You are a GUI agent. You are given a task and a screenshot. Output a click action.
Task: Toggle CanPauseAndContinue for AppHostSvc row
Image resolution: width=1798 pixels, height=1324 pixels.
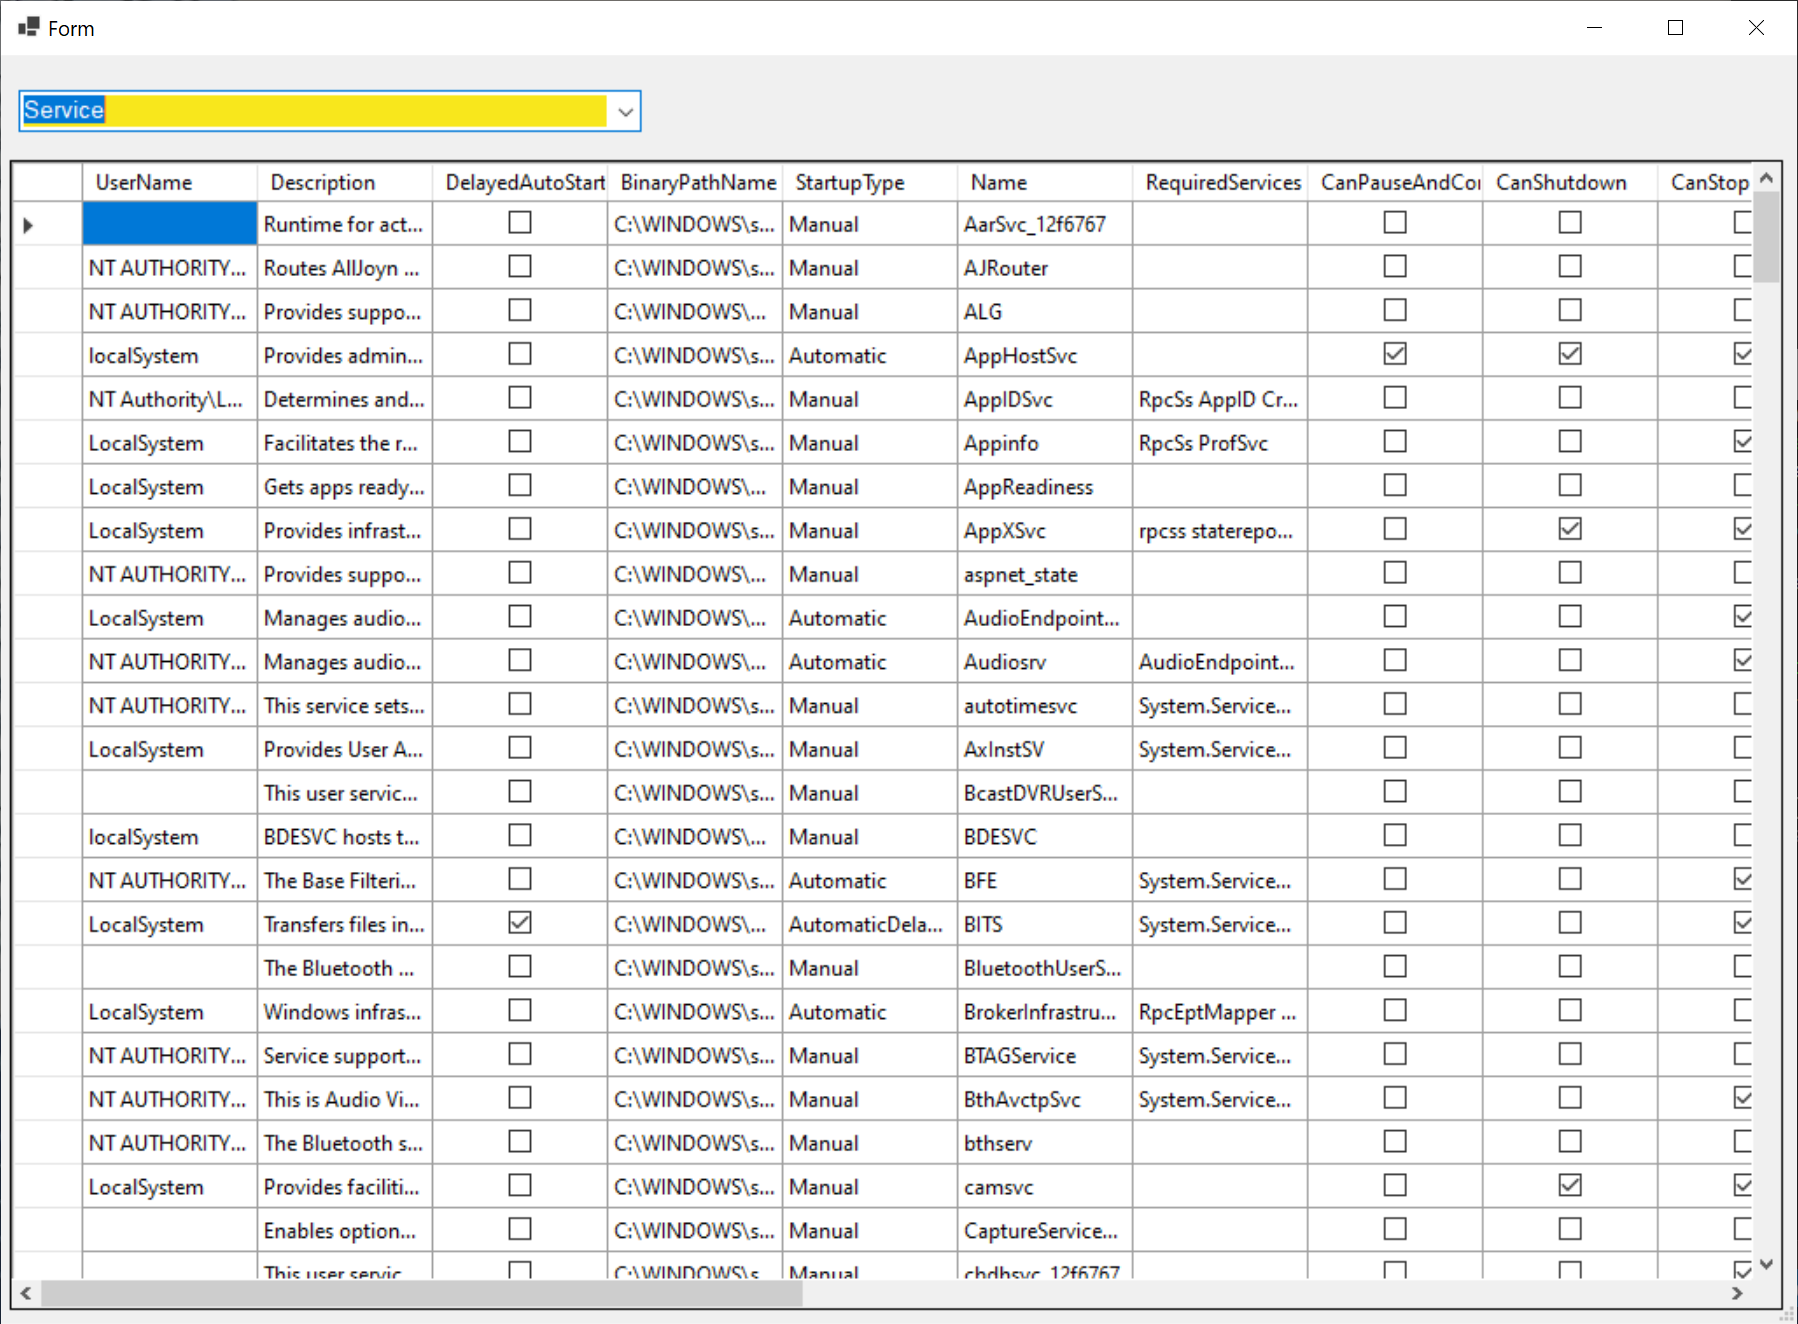(x=1395, y=353)
